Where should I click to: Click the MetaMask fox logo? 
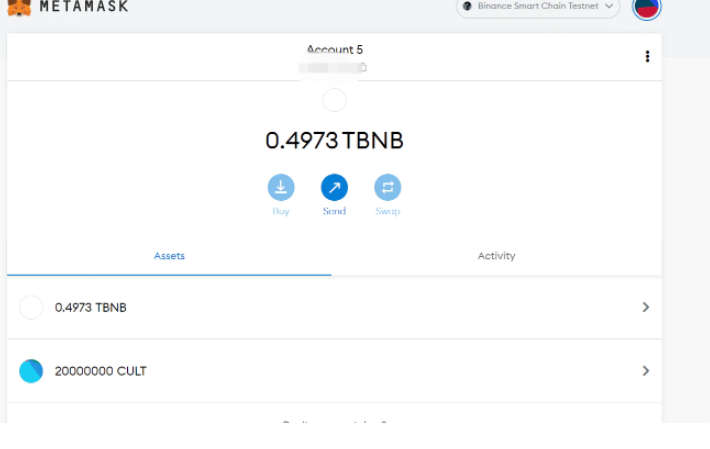coord(19,7)
